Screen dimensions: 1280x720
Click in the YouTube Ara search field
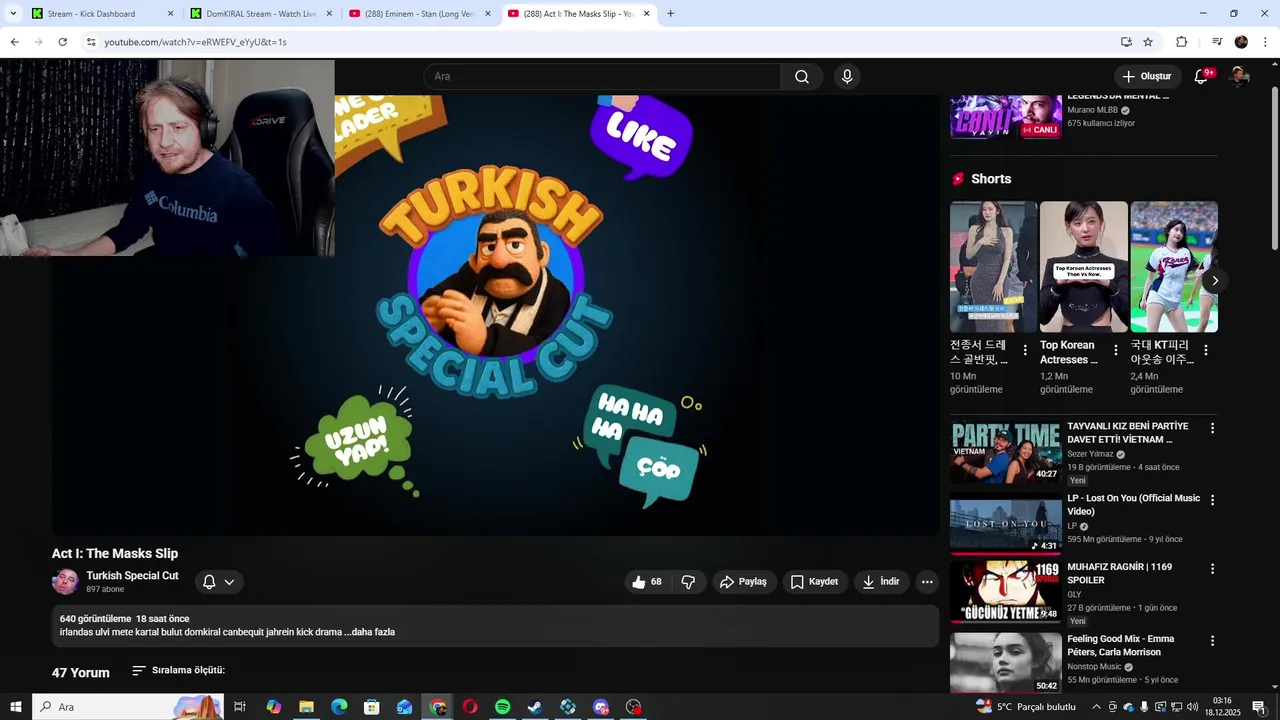click(x=602, y=77)
